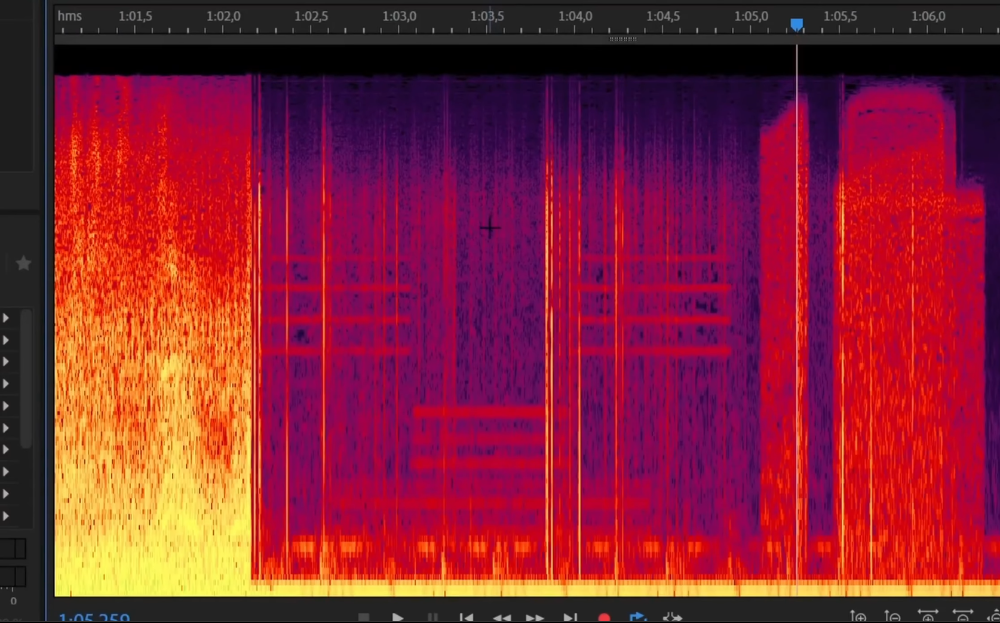Click Zoom In Time icon

[928, 617]
